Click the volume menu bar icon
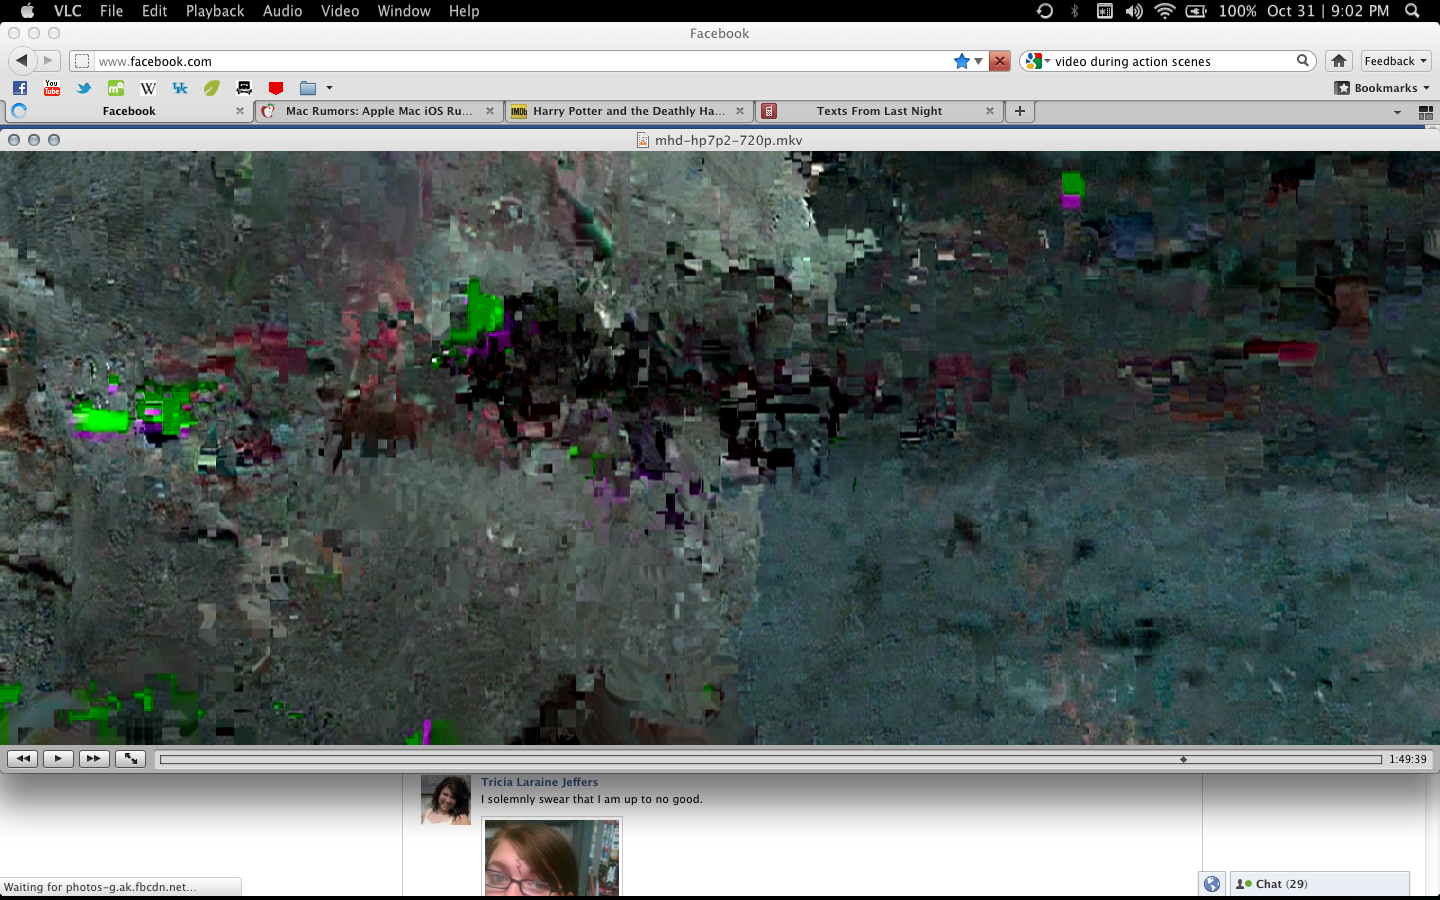Image resolution: width=1440 pixels, height=900 pixels. coord(1134,11)
